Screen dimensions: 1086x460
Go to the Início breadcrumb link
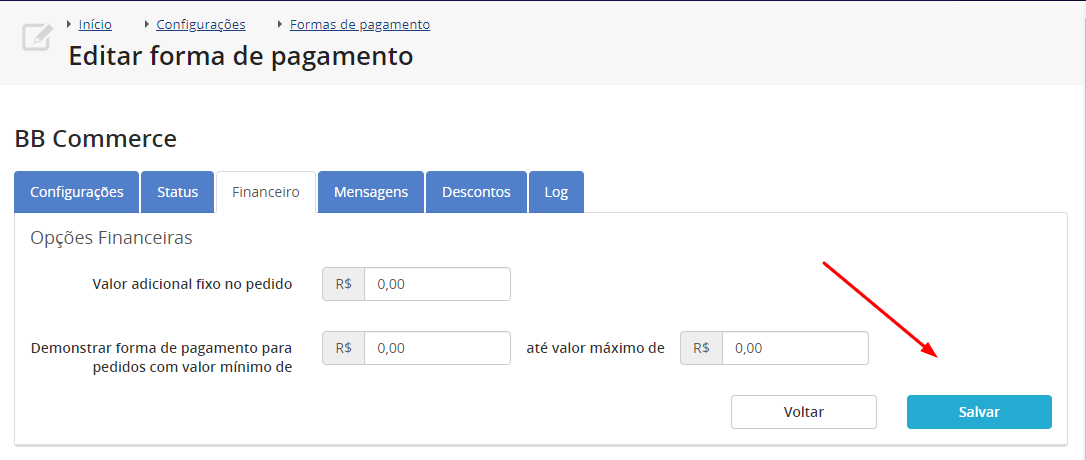(x=95, y=24)
